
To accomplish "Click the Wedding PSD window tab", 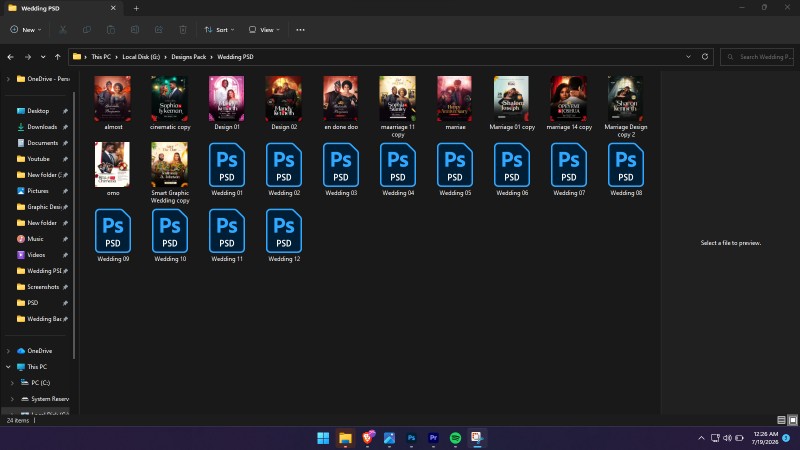I will click(x=62, y=8).
